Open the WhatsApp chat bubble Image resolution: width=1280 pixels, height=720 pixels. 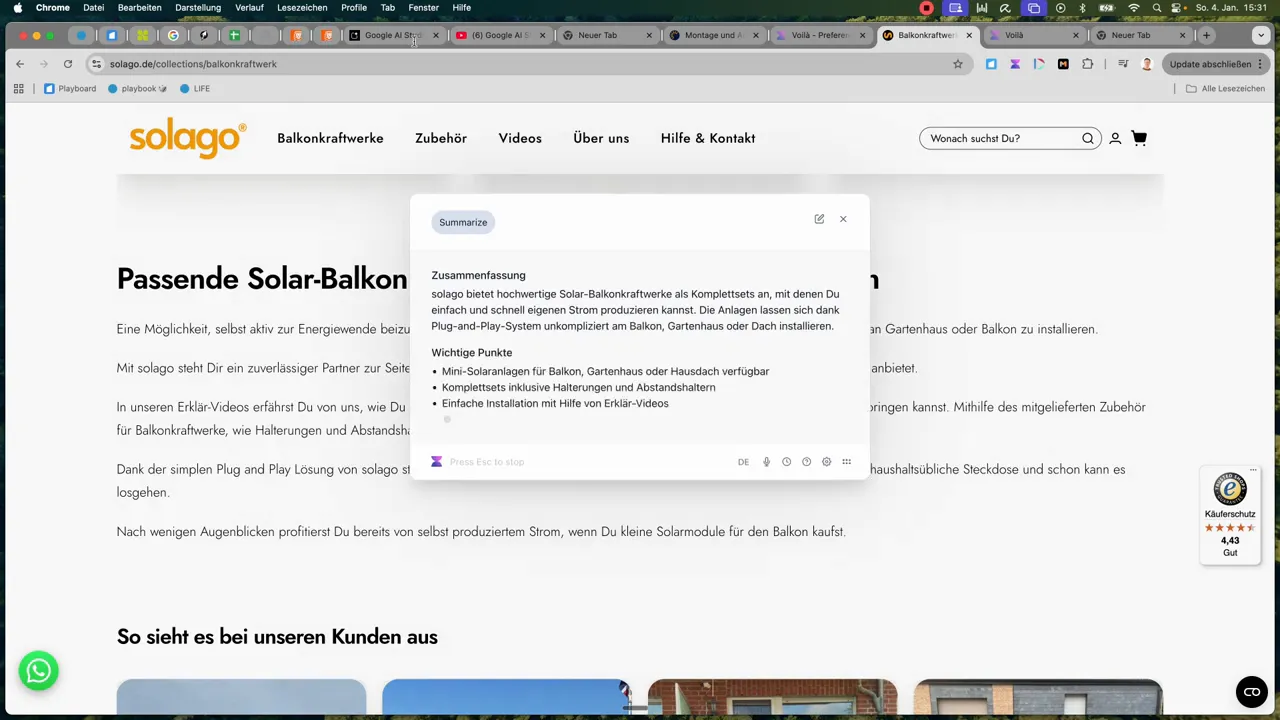pyautogui.click(x=38, y=671)
